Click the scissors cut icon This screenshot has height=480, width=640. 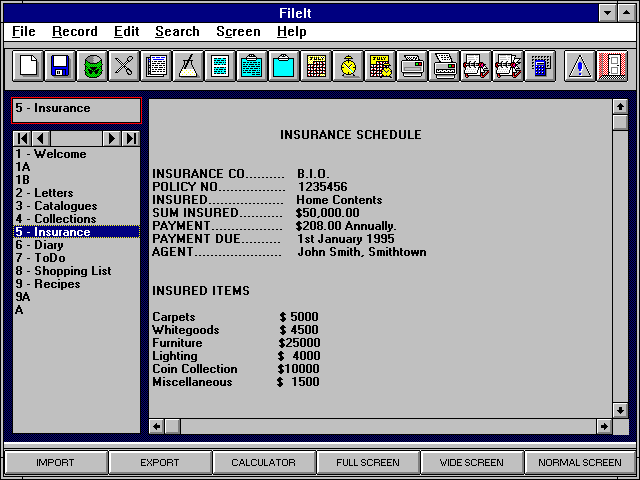pos(124,67)
